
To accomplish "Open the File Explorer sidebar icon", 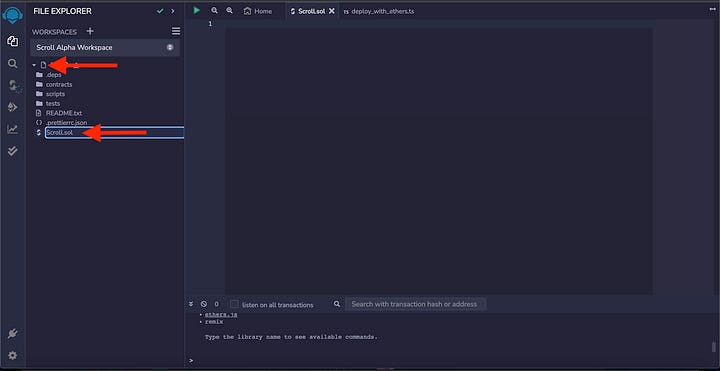I will pos(12,41).
